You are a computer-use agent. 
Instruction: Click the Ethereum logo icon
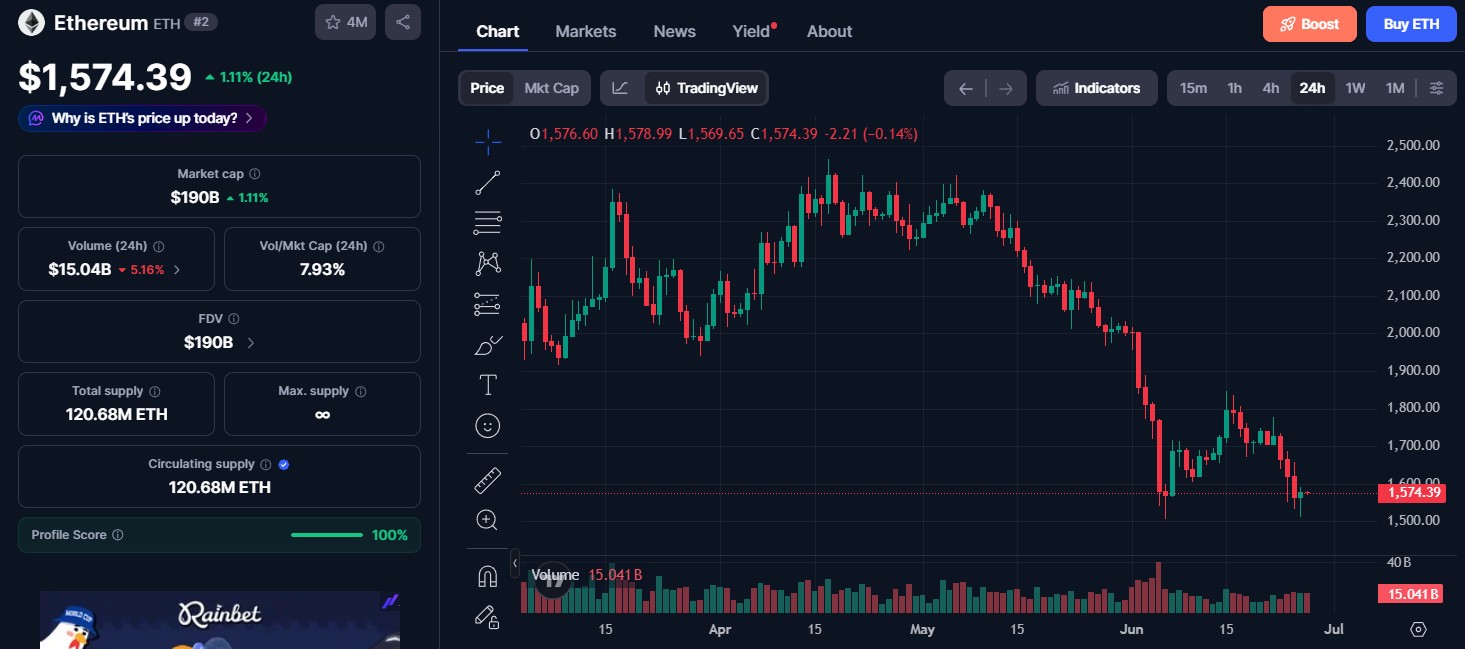32,23
